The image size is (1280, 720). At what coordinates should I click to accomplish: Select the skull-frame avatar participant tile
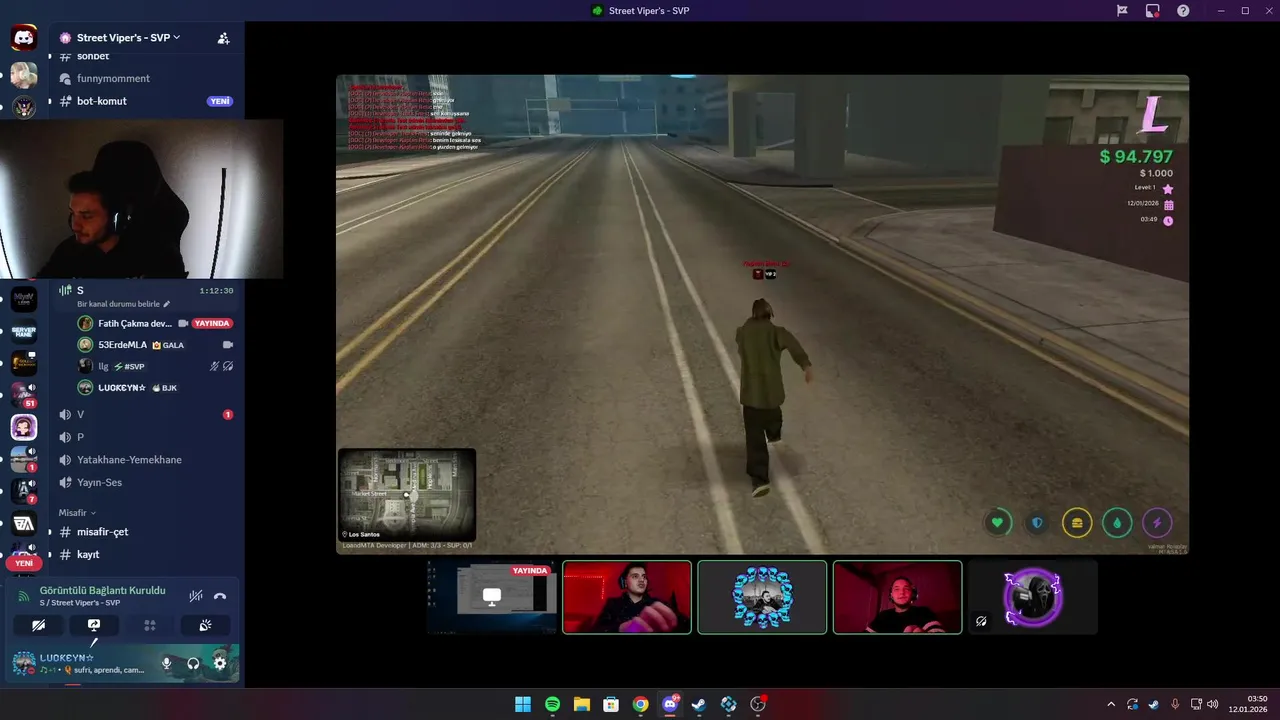tap(762, 597)
